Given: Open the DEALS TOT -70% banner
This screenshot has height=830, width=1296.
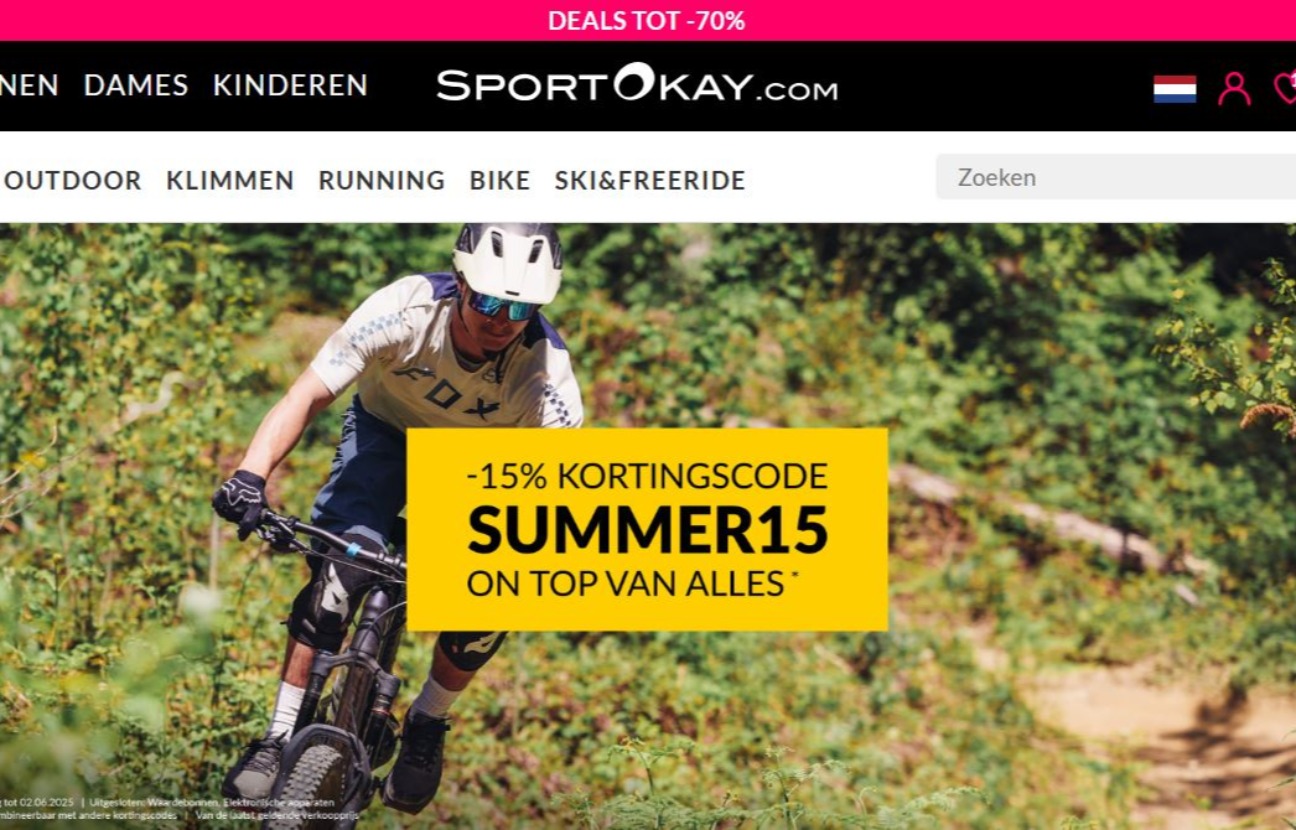Looking at the screenshot, I should [x=647, y=21].
